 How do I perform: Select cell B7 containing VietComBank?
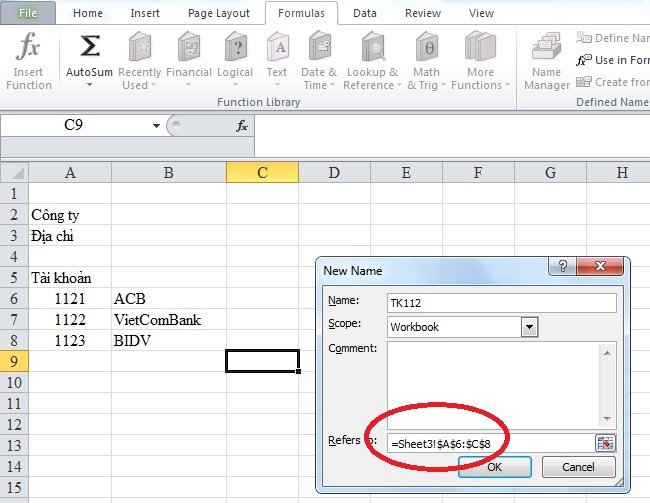pyautogui.click(x=168, y=320)
